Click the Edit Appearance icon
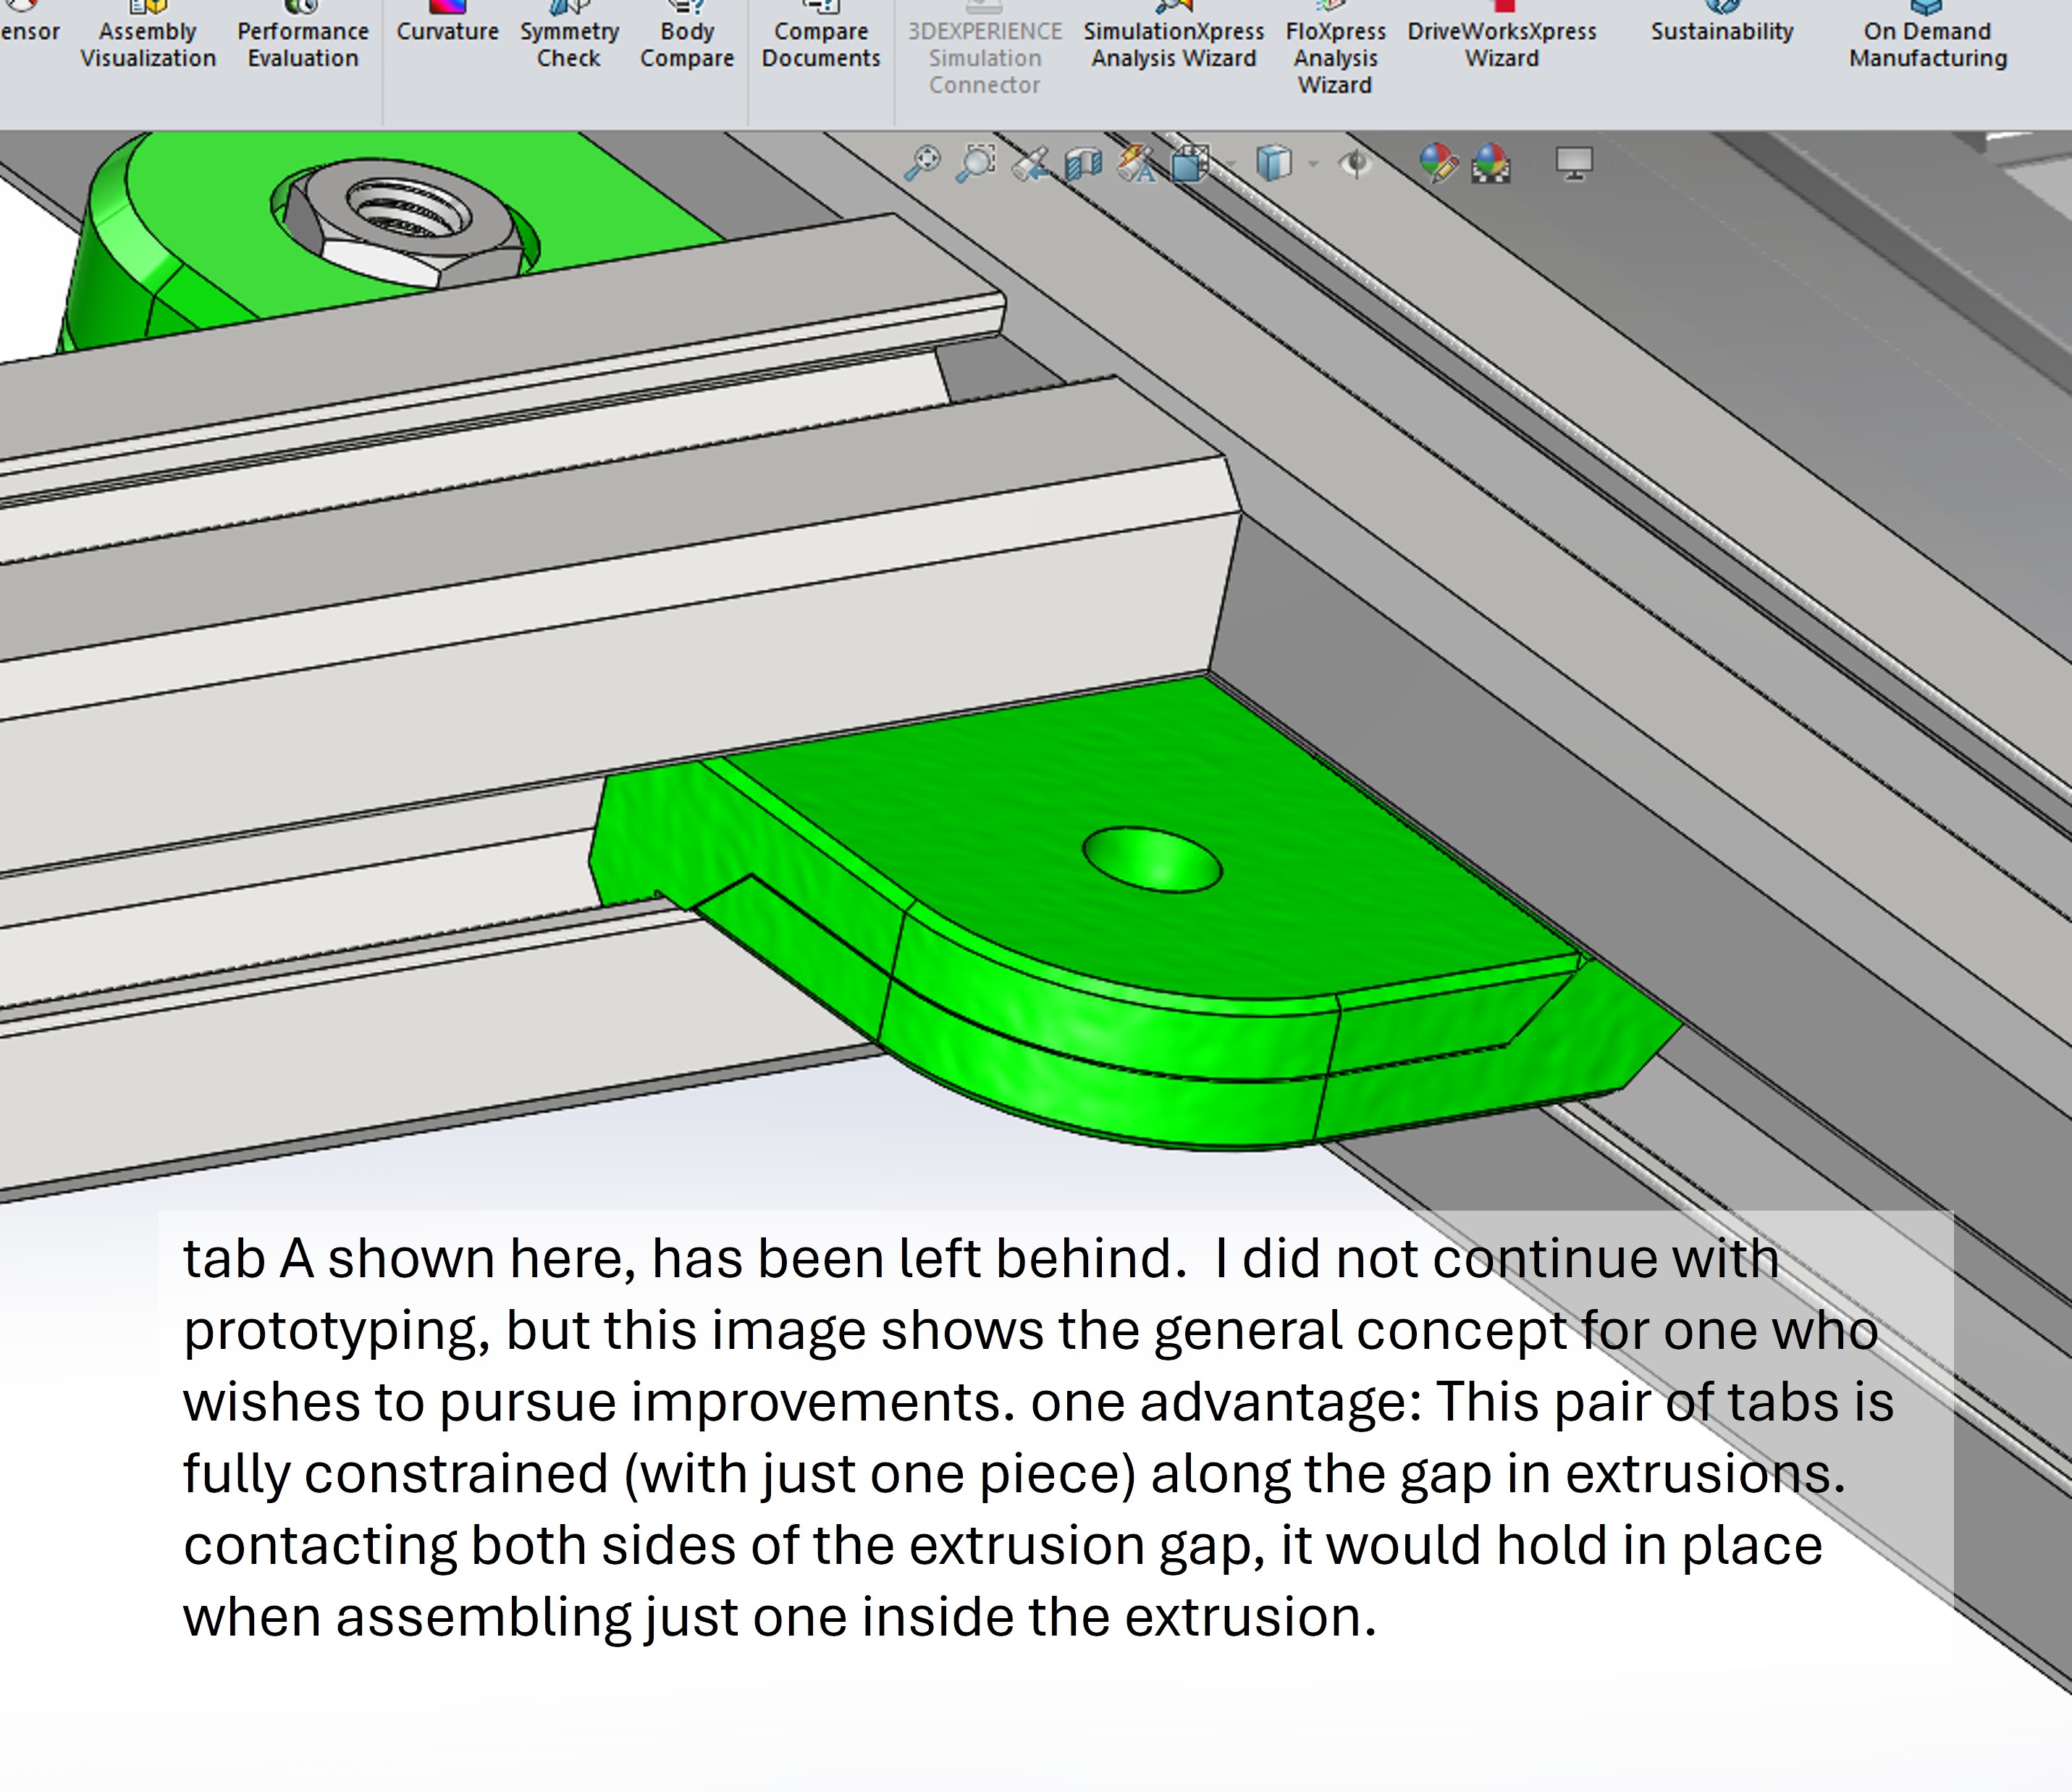This screenshot has width=2072, height=1792. (1437, 163)
